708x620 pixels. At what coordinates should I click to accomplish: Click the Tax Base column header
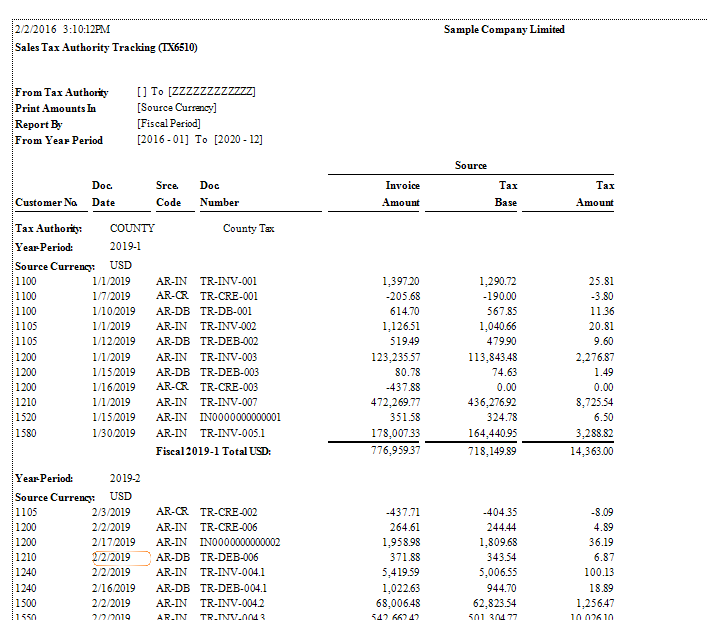[x=506, y=194]
